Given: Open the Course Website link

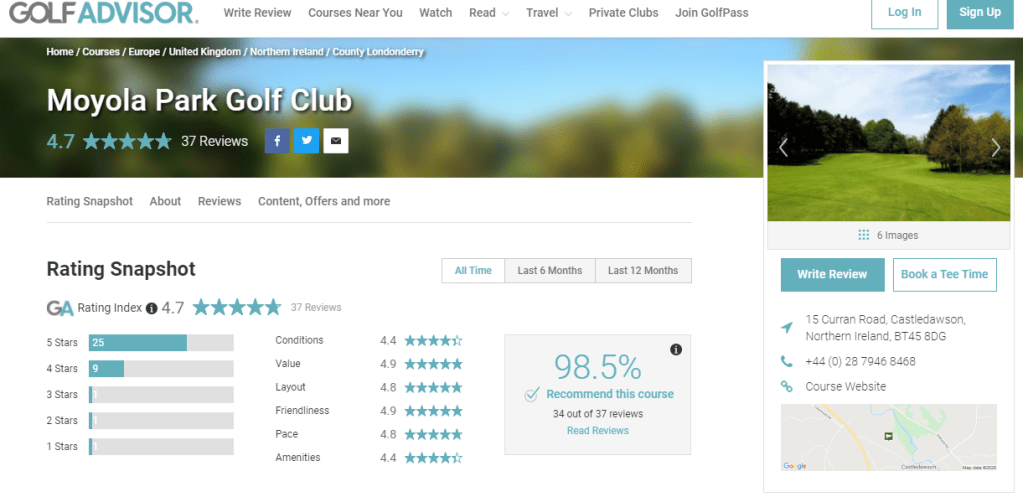Looking at the screenshot, I should point(846,386).
